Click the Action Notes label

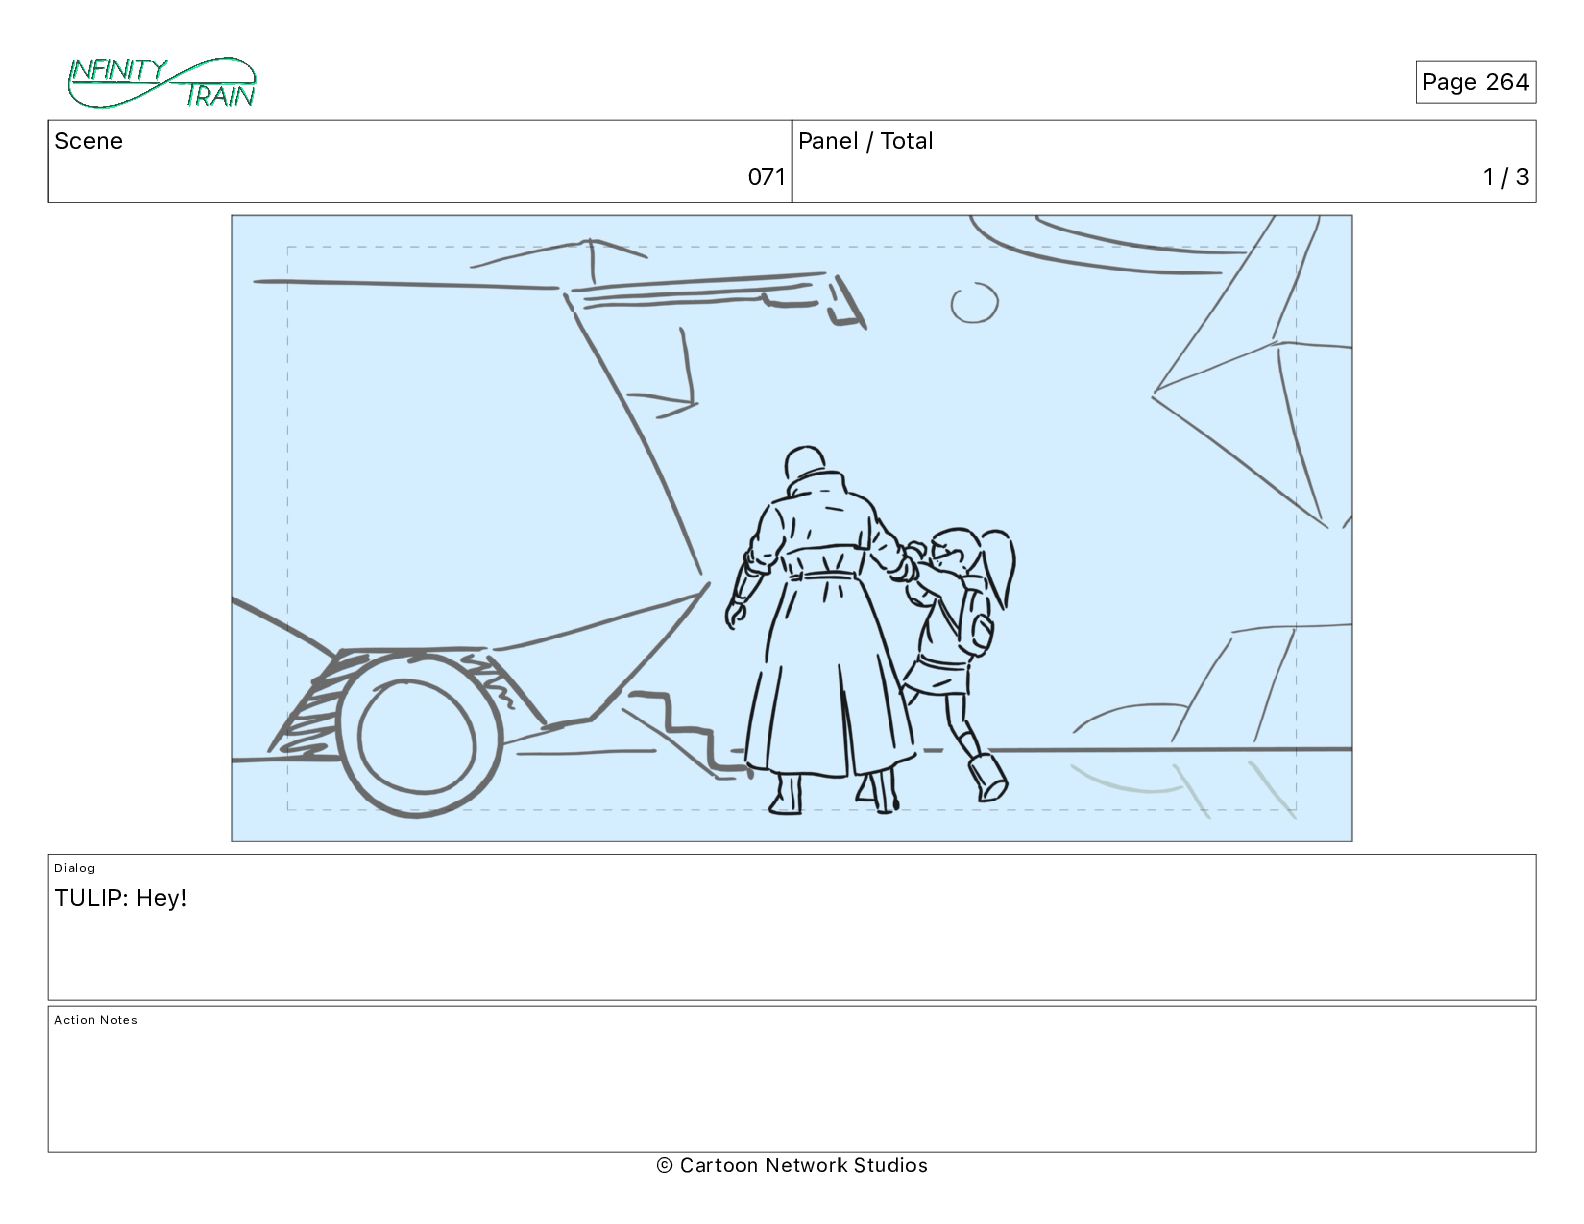pos(96,1020)
